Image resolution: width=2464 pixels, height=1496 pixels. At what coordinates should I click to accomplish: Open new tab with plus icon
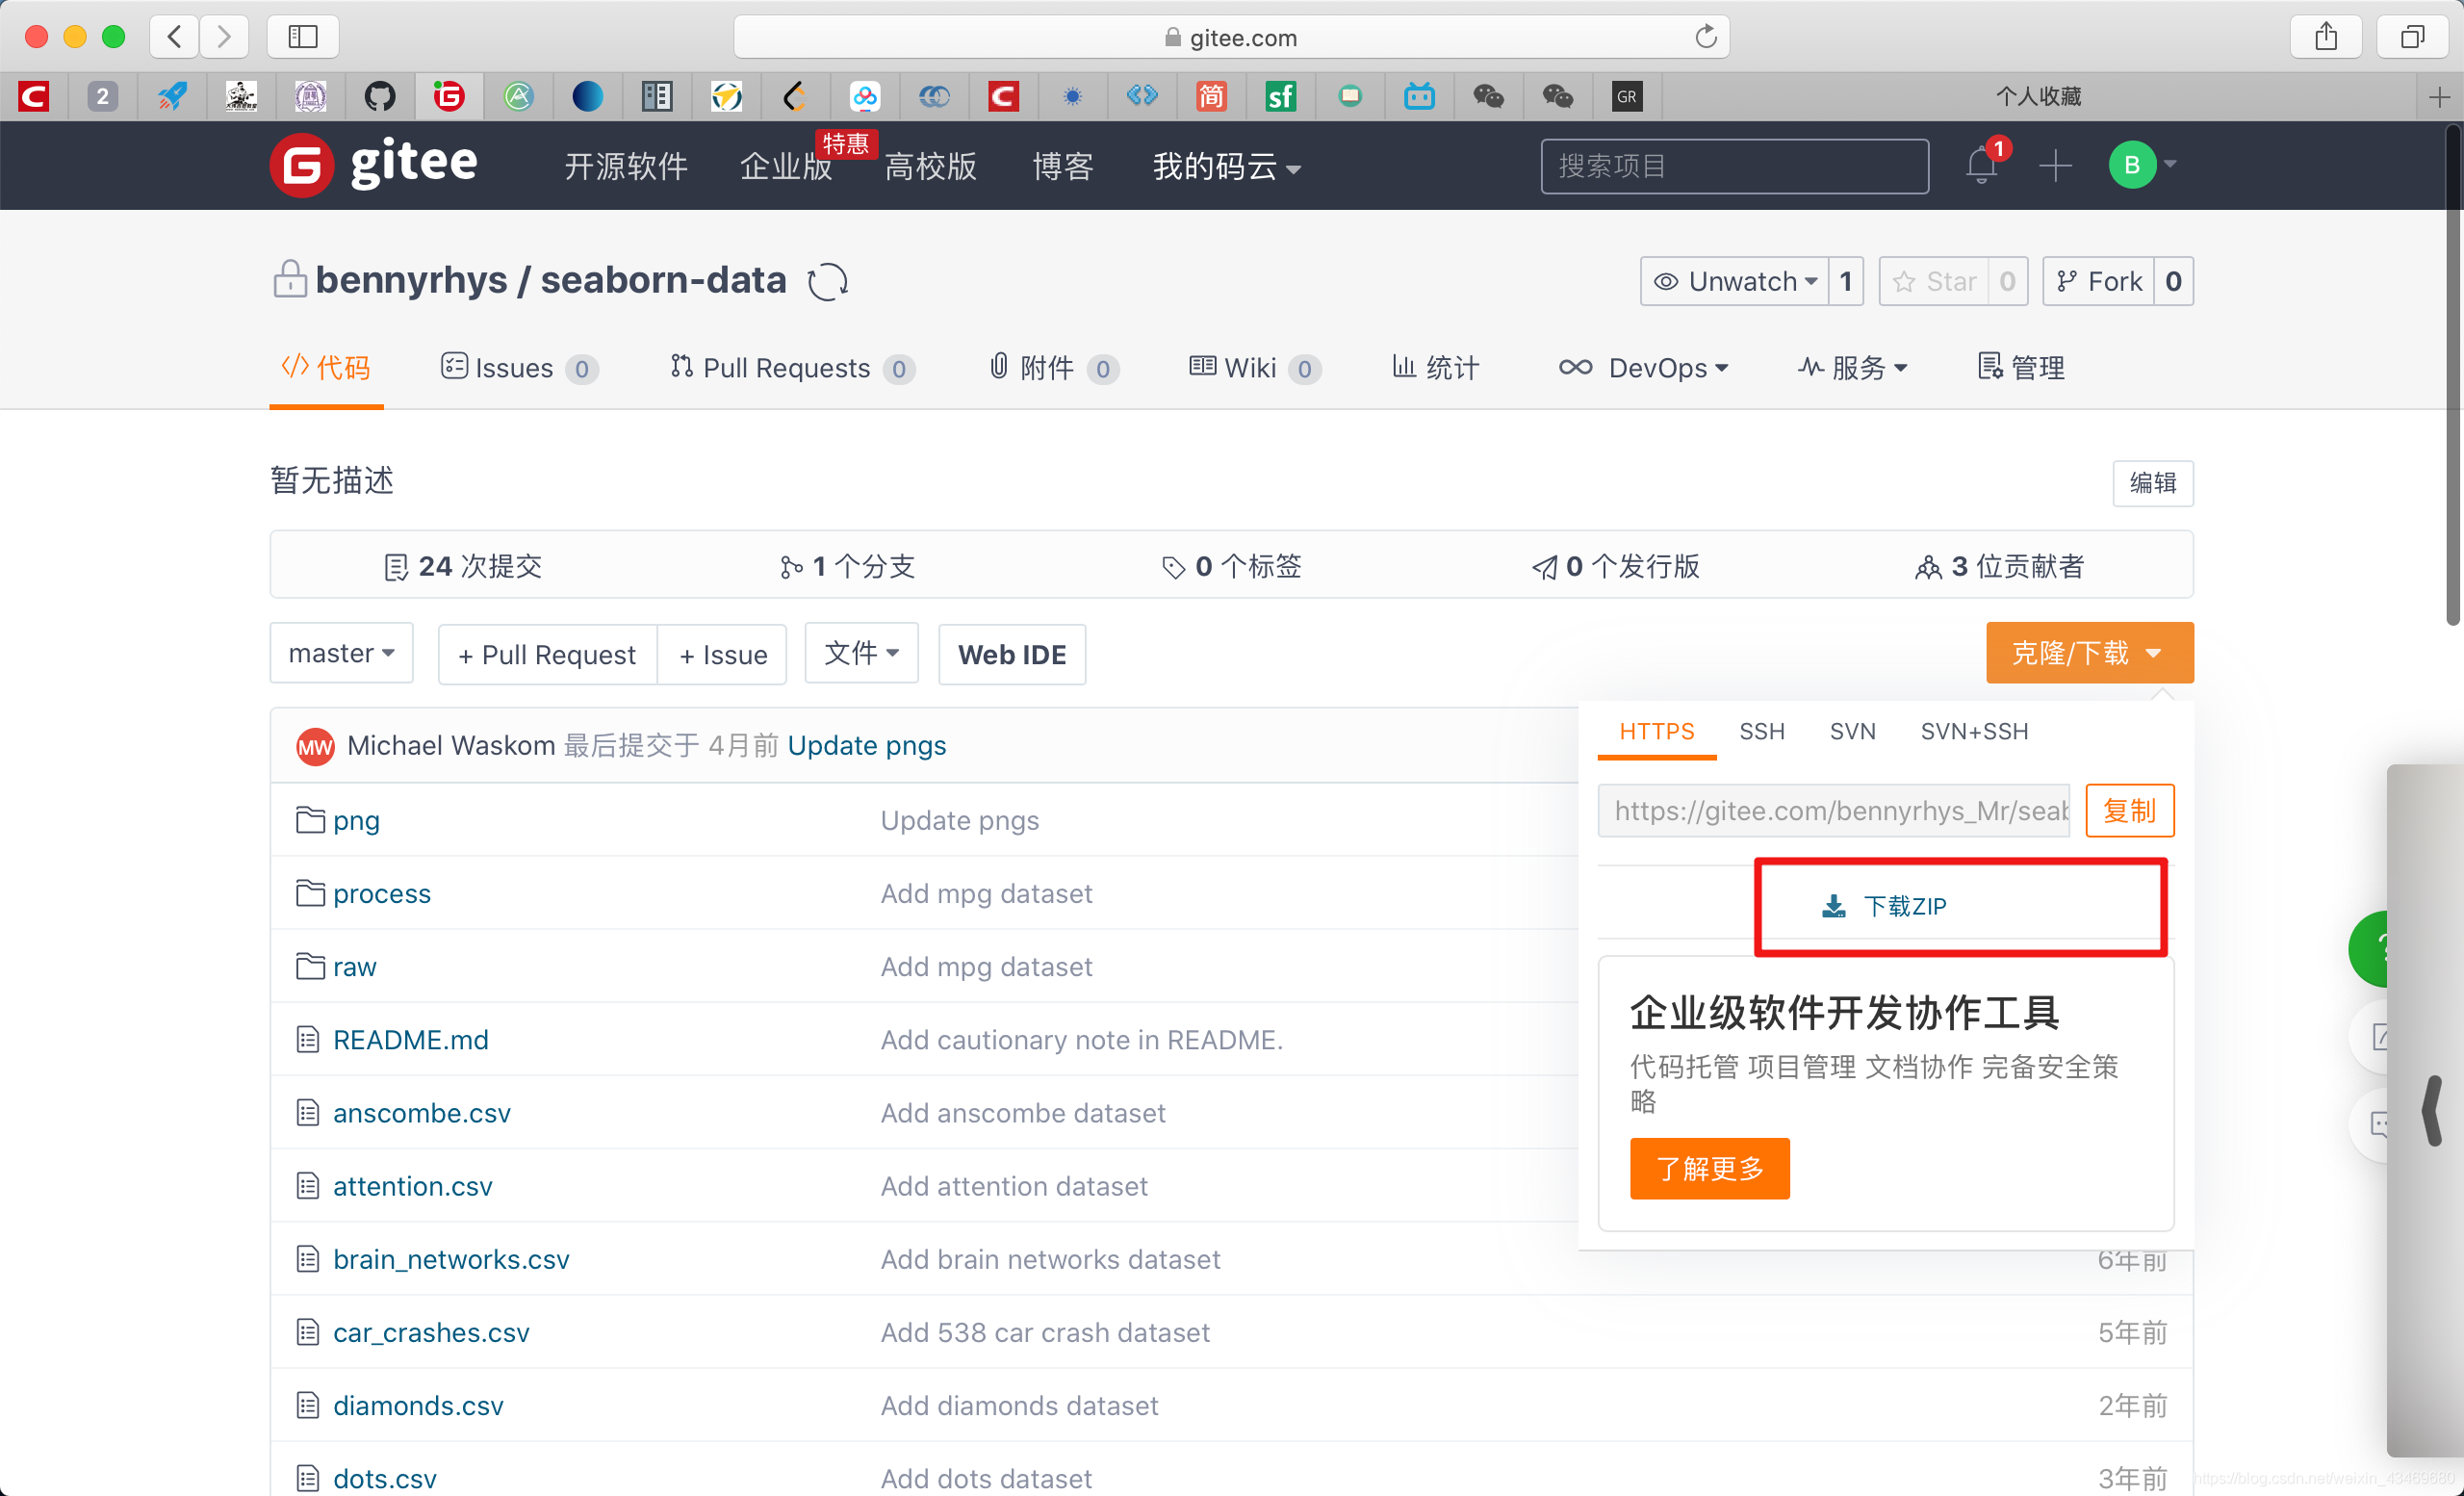2439,97
